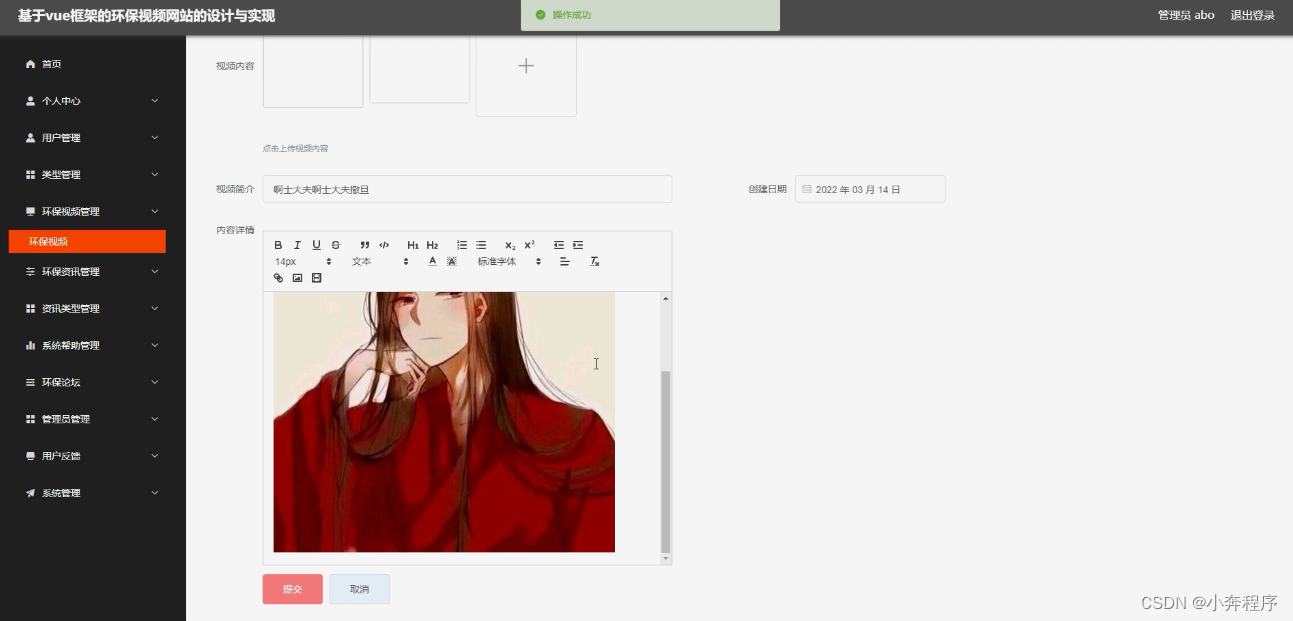Create an ordered numbered list
This screenshot has width=1293, height=621.
tap(462, 245)
